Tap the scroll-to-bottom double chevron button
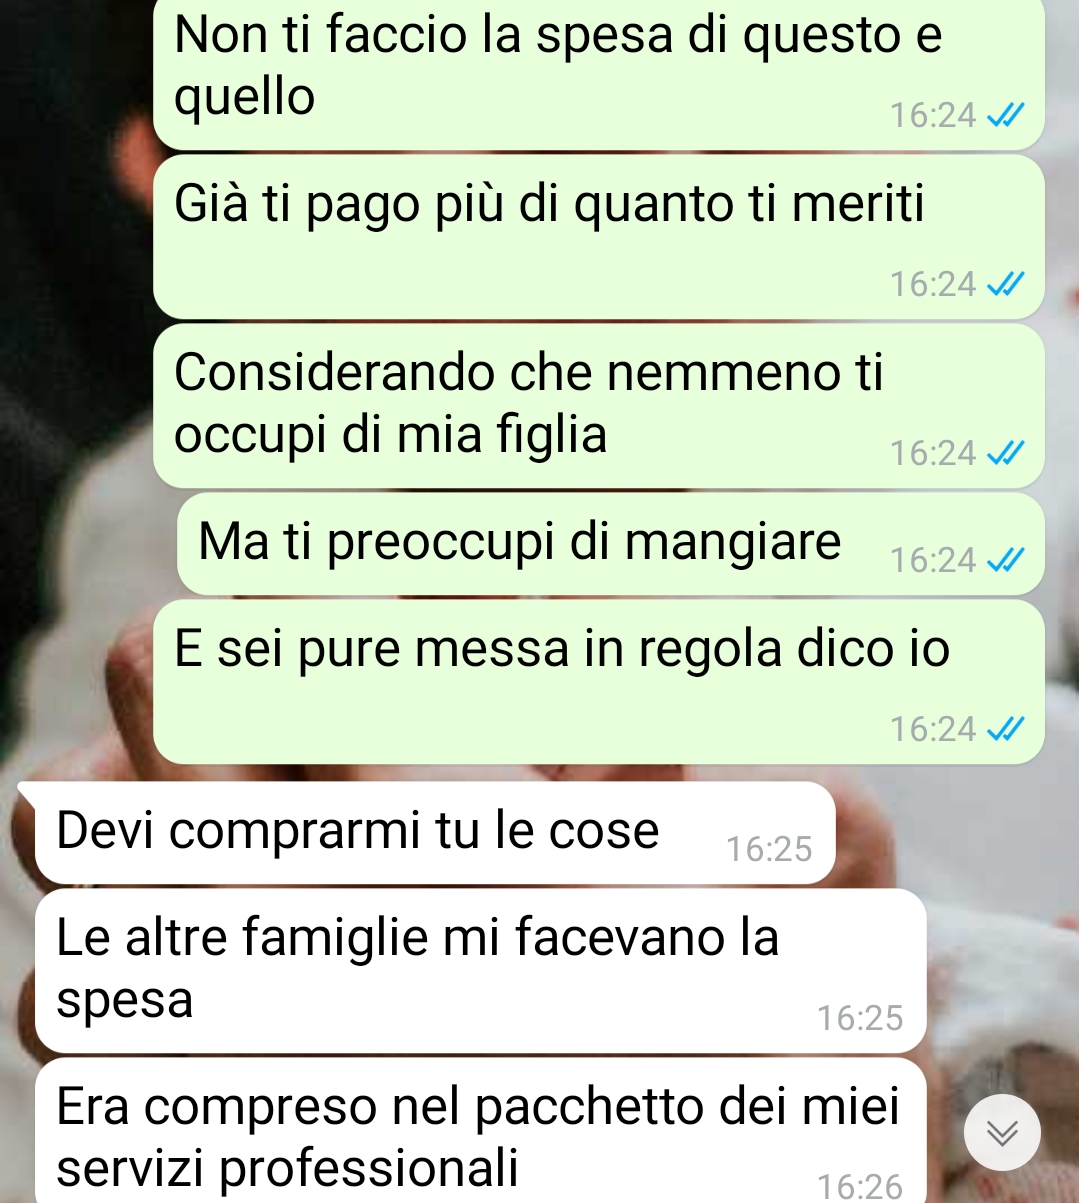The width and height of the screenshot is (1079, 1203). (x=1002, y=1132)
